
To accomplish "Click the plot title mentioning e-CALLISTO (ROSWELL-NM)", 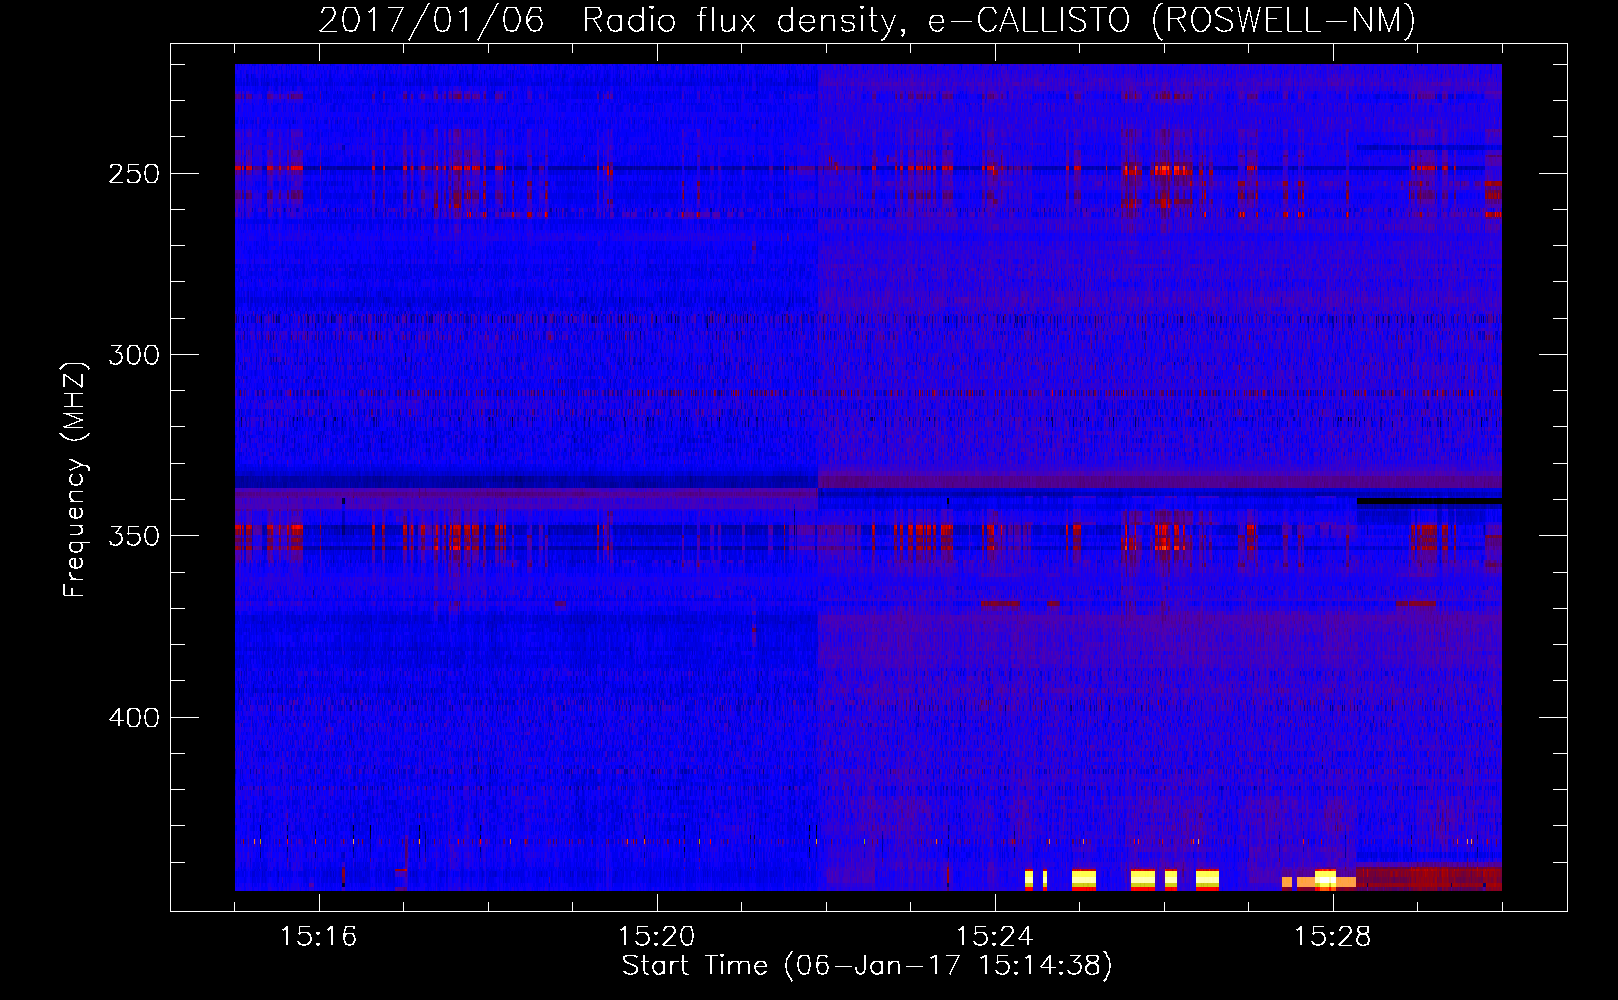I will coord(867,20).
